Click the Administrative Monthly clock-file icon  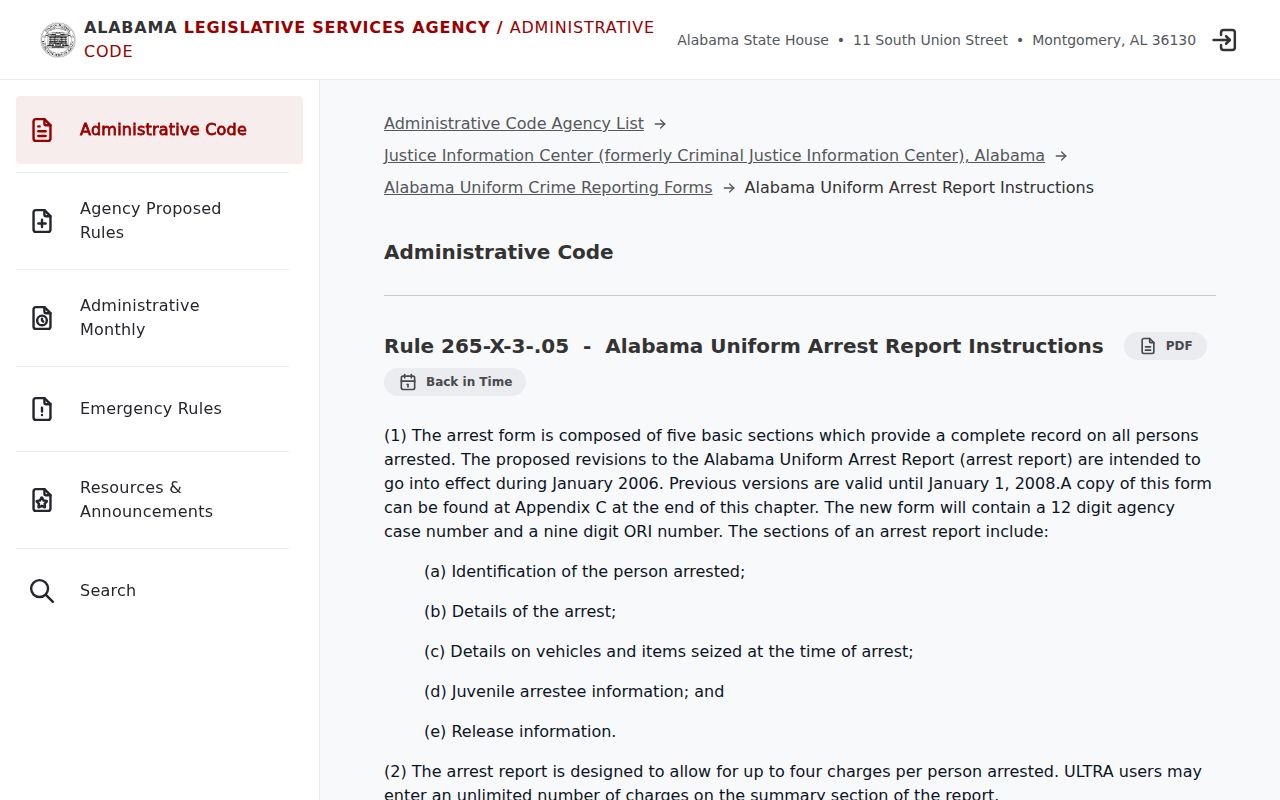[42, 318]
